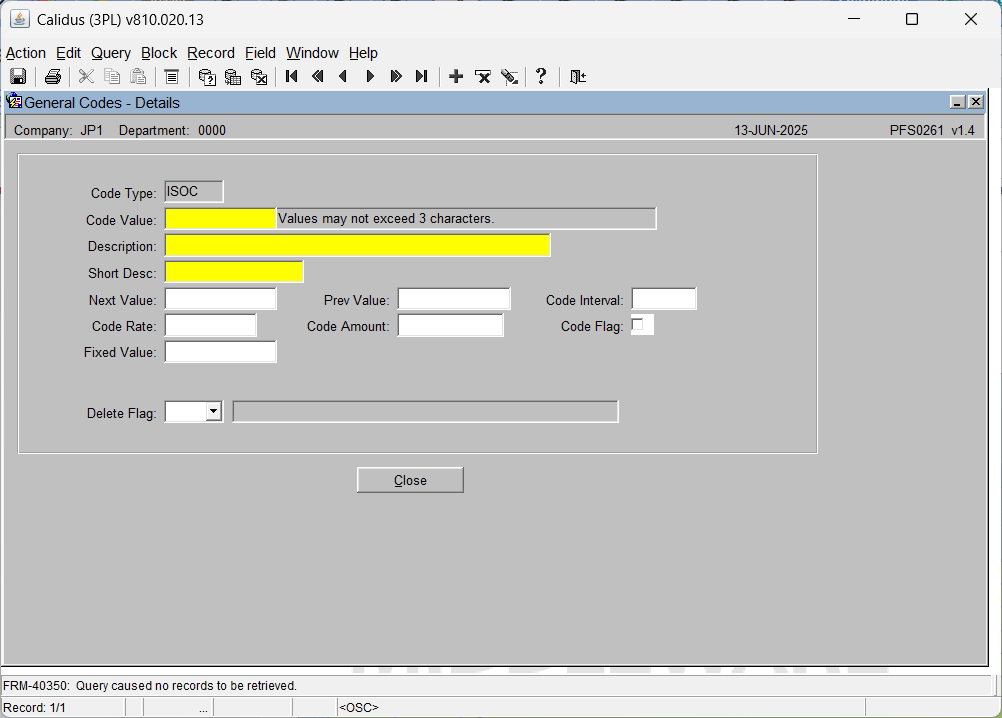Click the Department: 0000 header text
The image size is (1002, 718).
pos(173,130)
